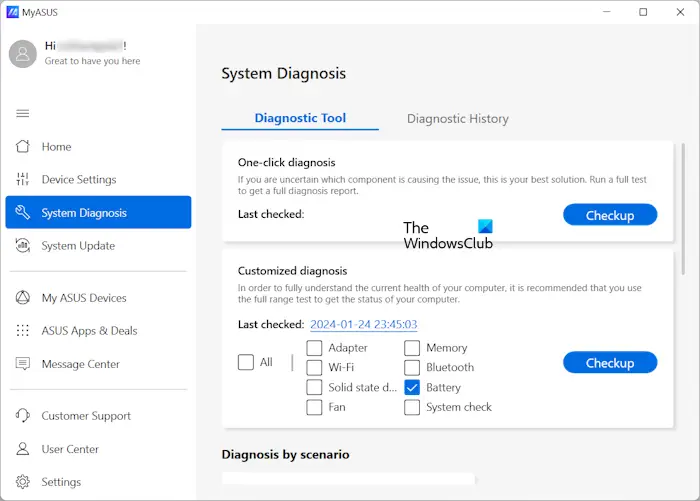Enable the Adapter checkbox
The image size is (700, 501).
[x=314, y=348]
